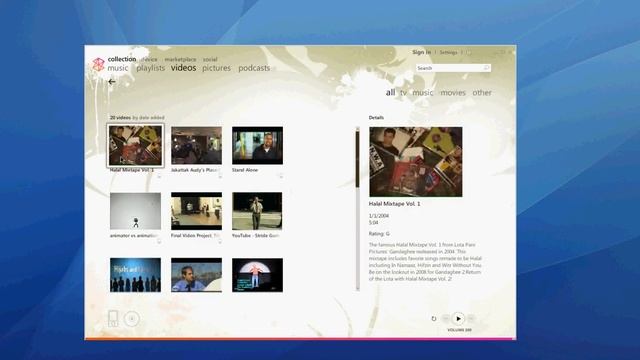Switch to the collection section
The height and width of the screenshot is (360, 640).
[x=122, y=59]
